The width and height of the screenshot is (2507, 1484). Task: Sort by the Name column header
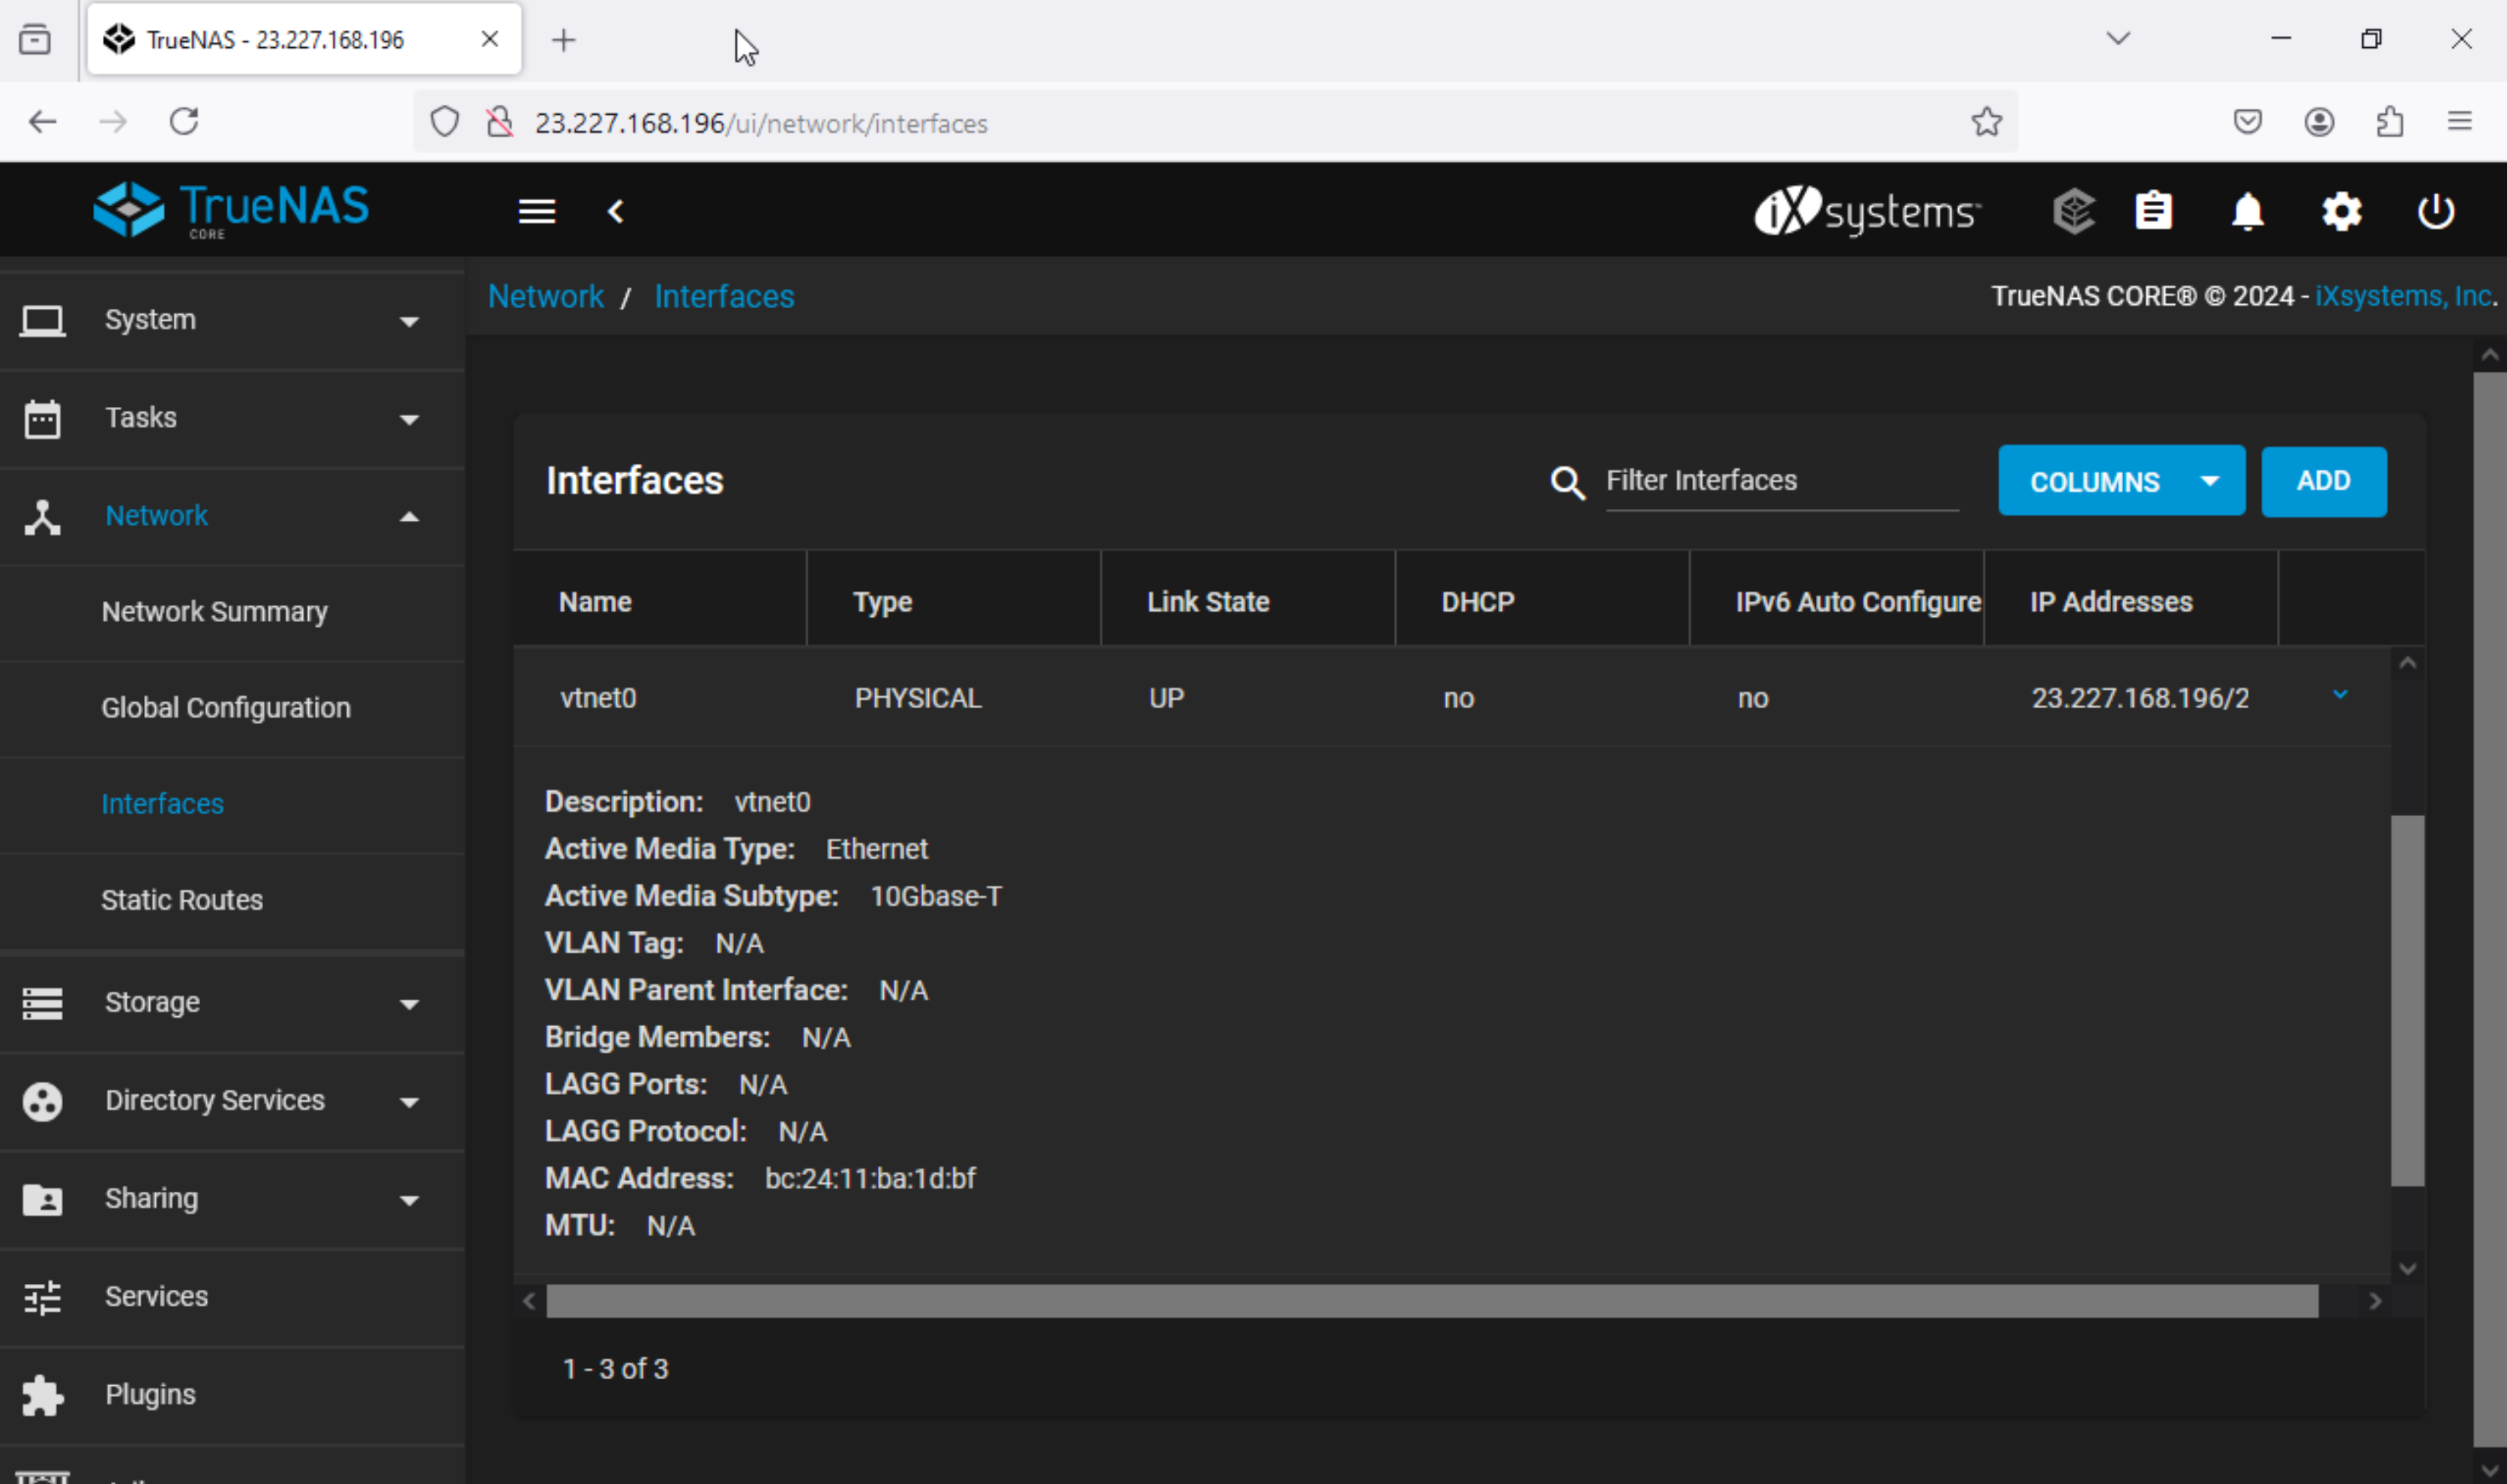[x=595, y=602]
